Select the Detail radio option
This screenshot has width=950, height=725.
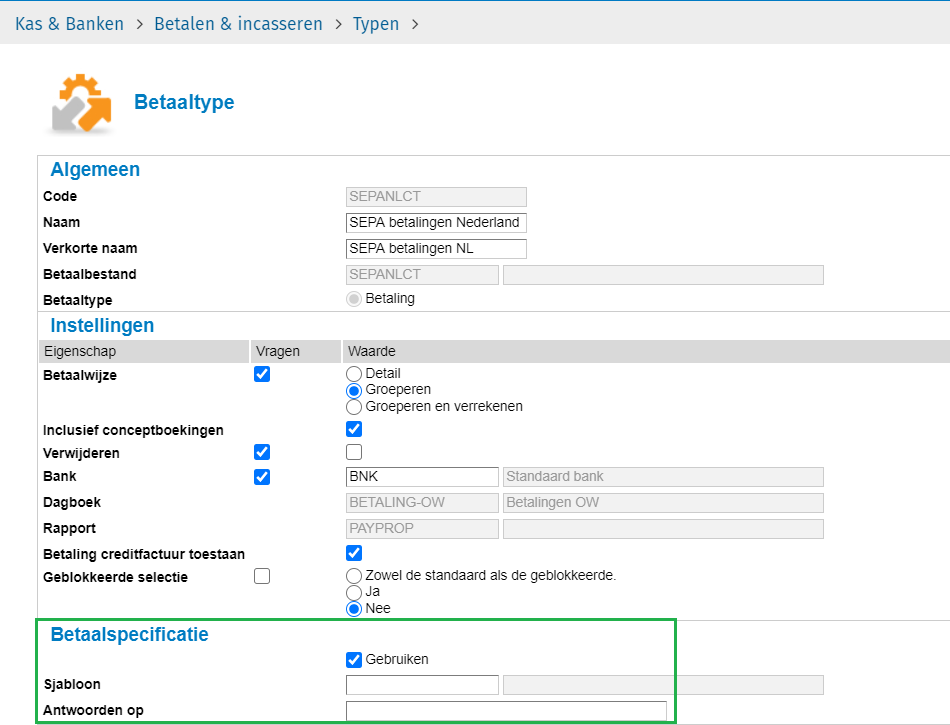353,374
